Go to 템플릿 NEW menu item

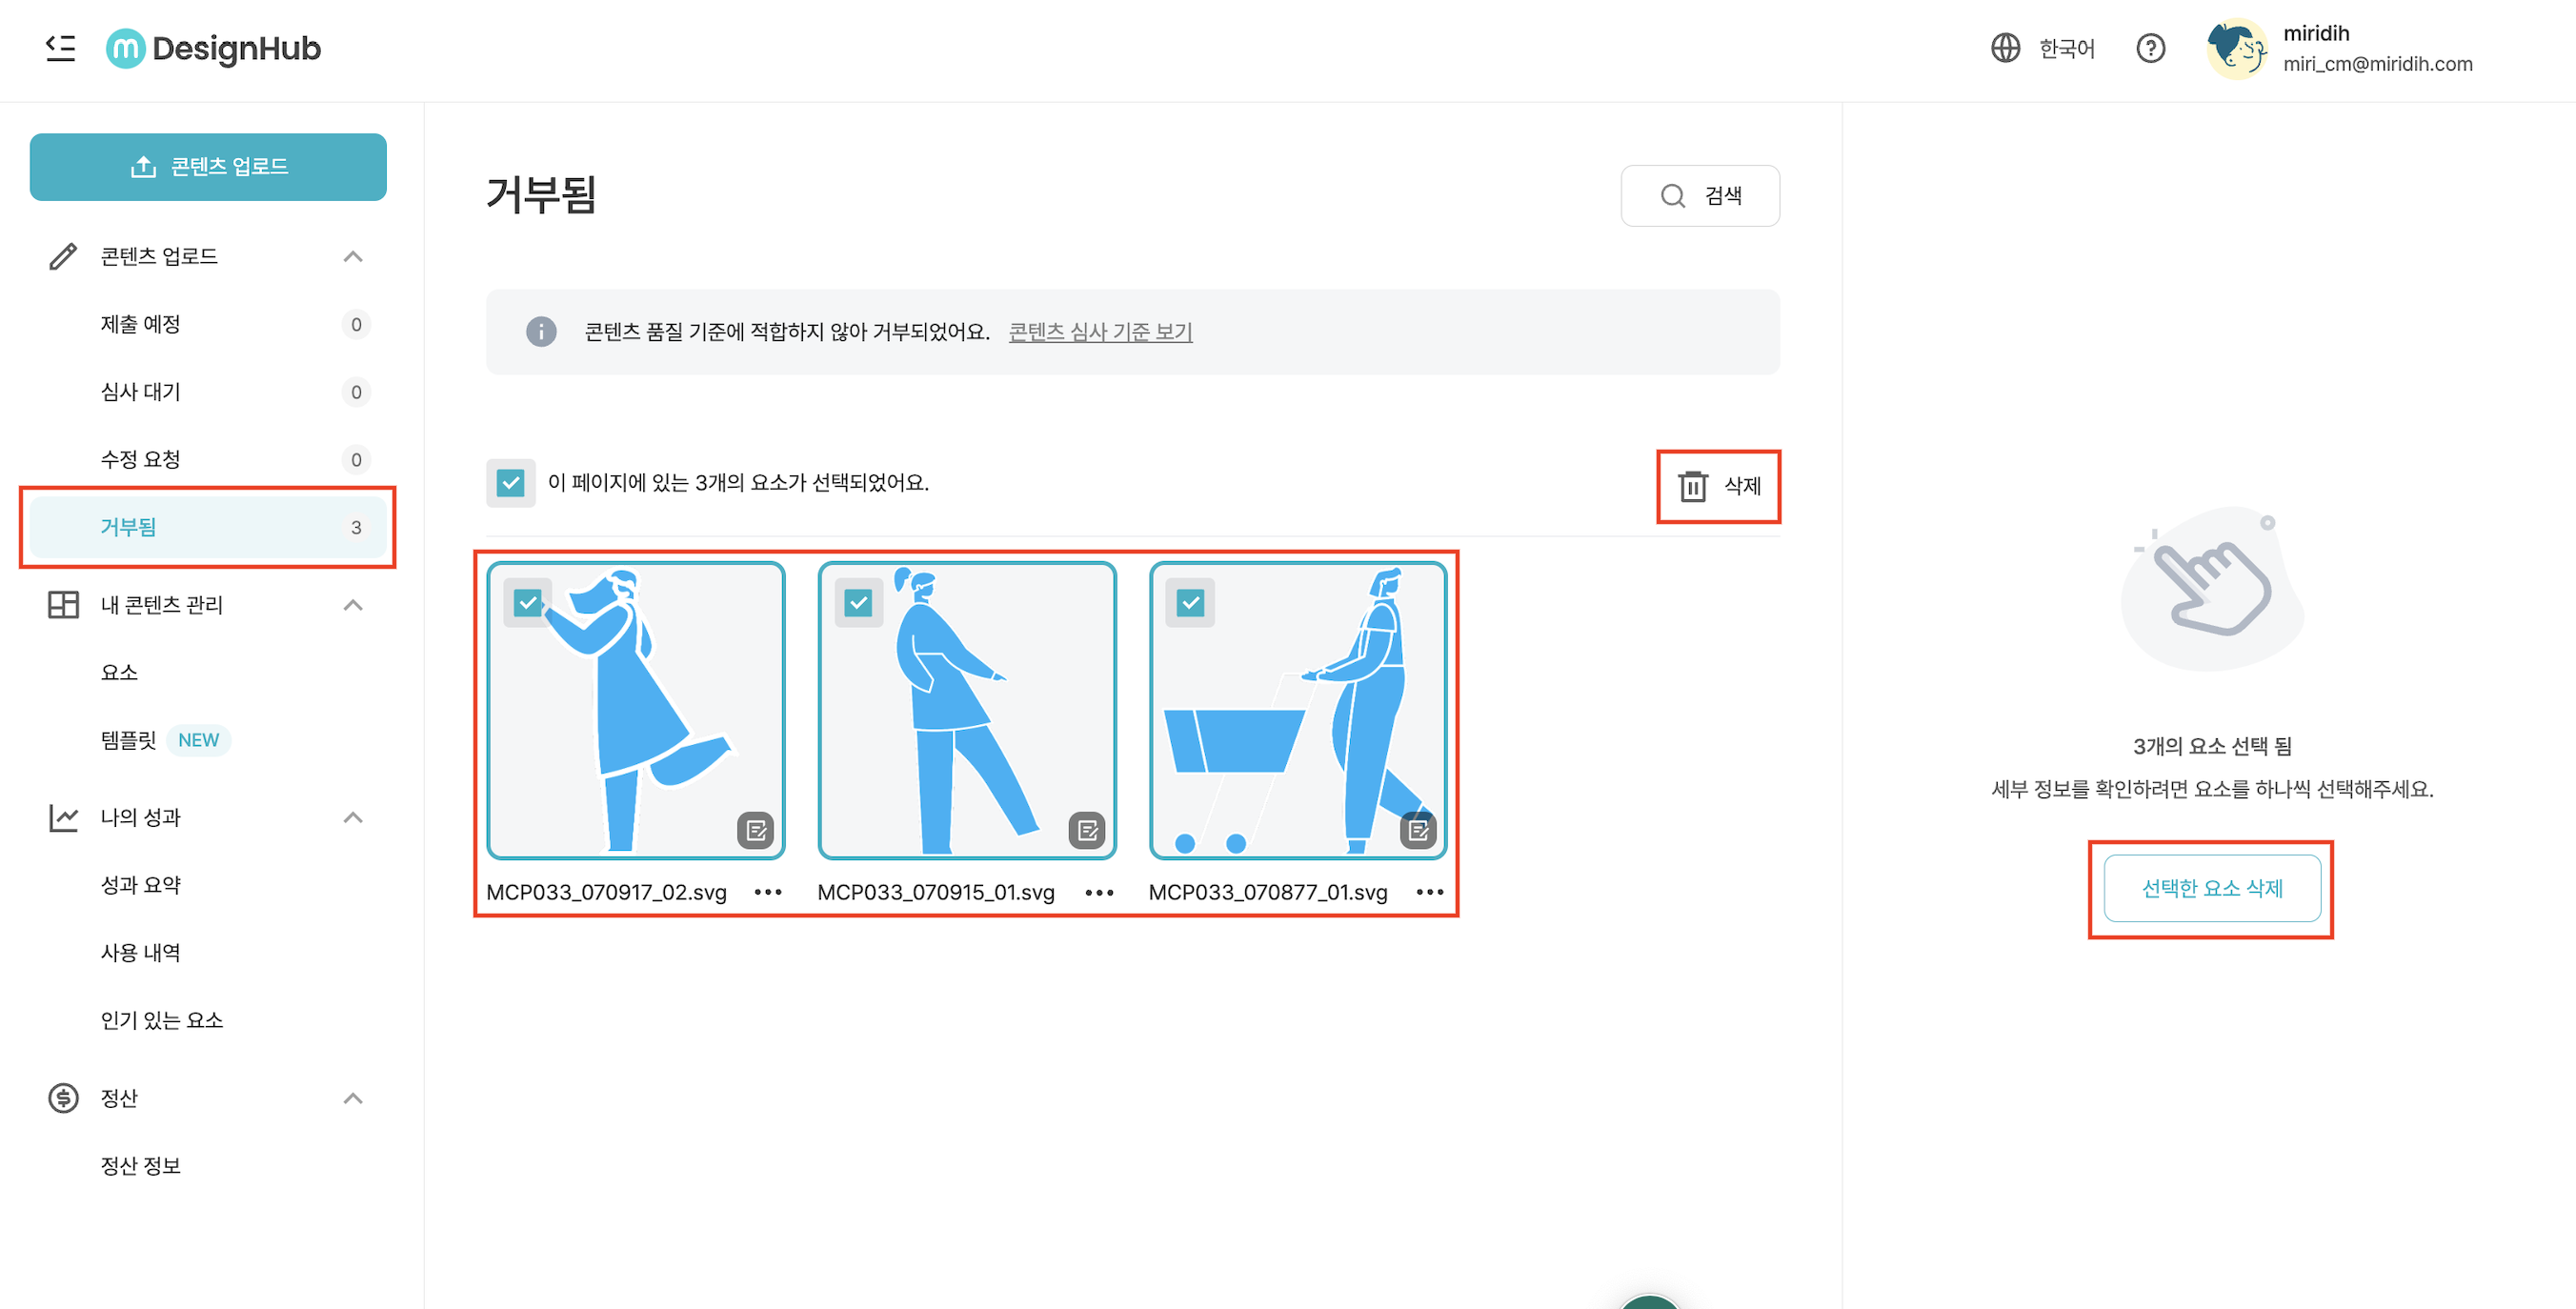tap(129, 740)
